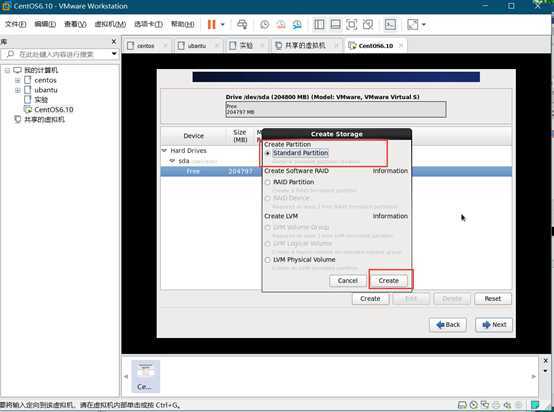Select ubantu in the library tree

click(46, 90)
